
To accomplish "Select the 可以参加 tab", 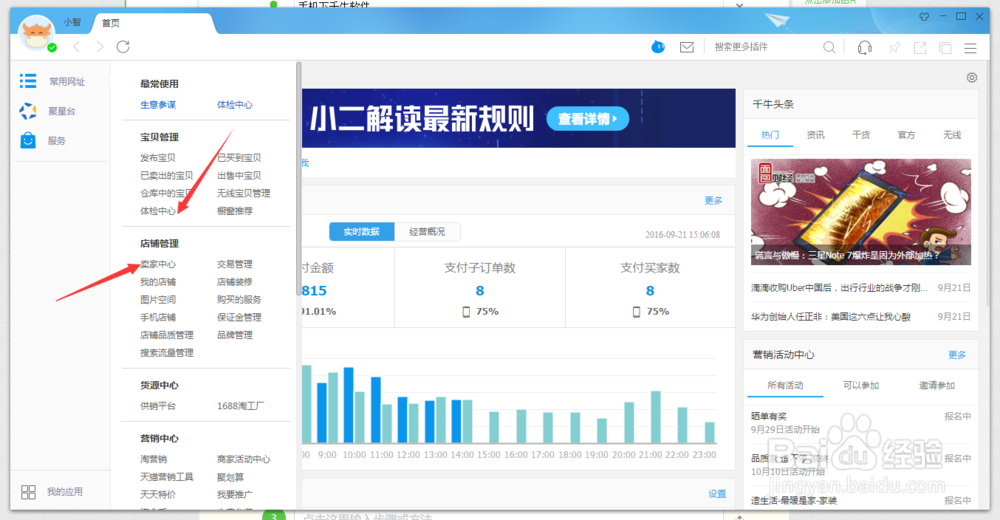I will [x=861, y=385].
